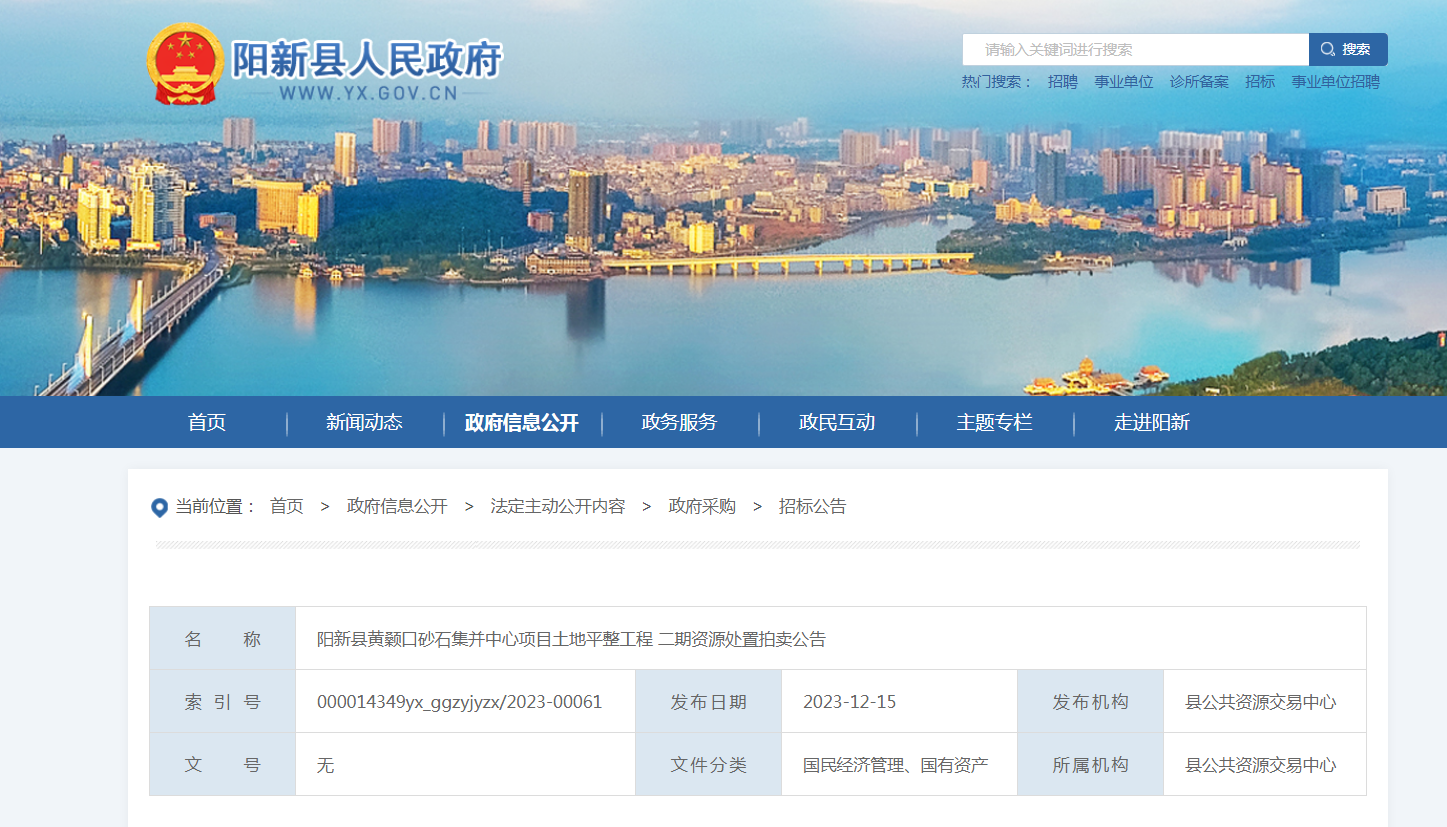Screen dimensions: 1447x827
Task: Click the national emblem logo icon
Action: pos(186,64)
